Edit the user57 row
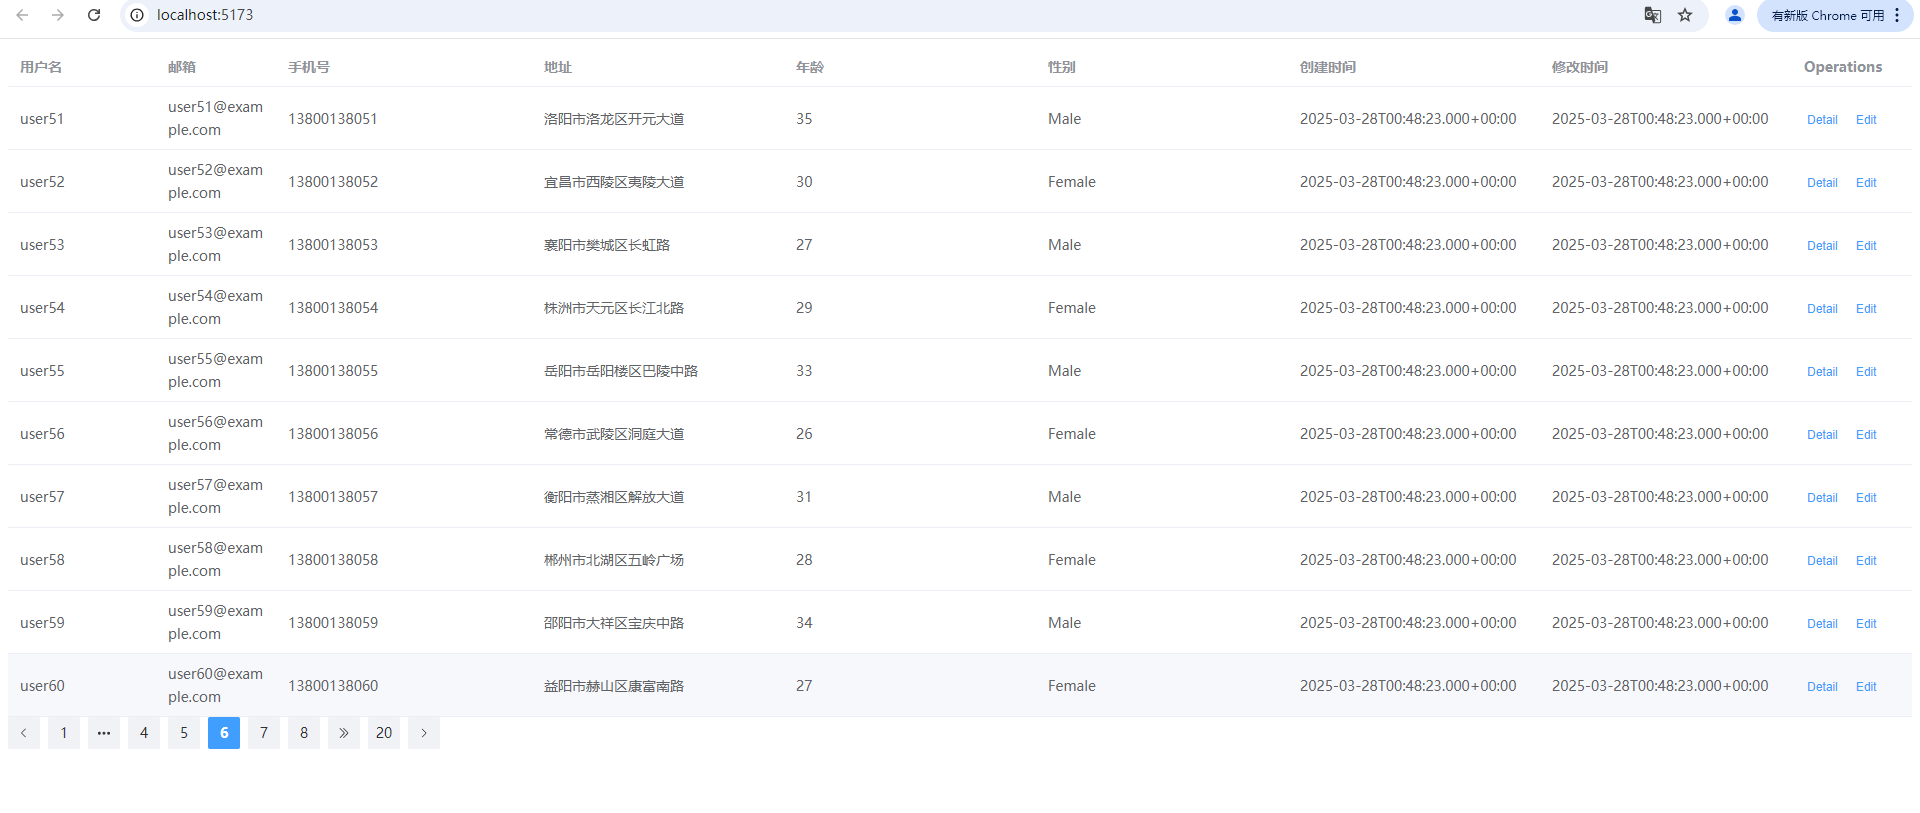This screenshot has width=1920, height=813. tap(1866, 498)
